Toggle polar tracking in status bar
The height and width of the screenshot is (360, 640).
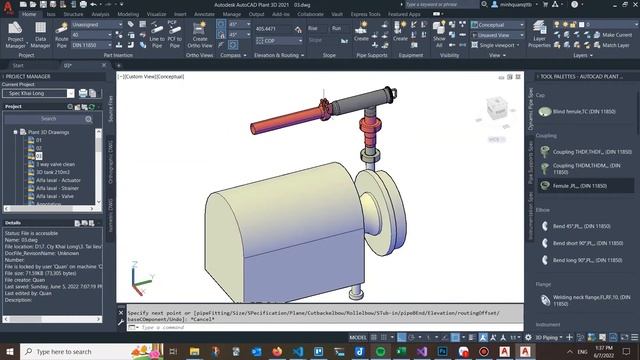tap(411, 338)
